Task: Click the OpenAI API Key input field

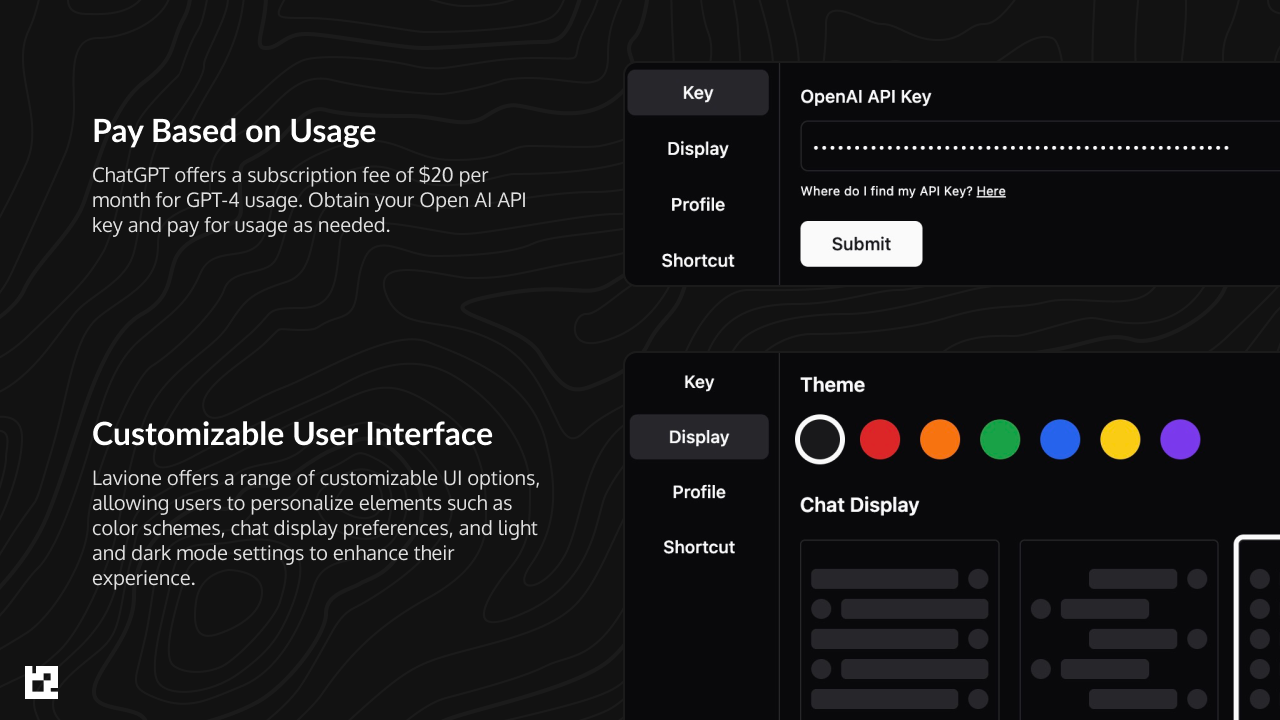Action: [1040, 147]
